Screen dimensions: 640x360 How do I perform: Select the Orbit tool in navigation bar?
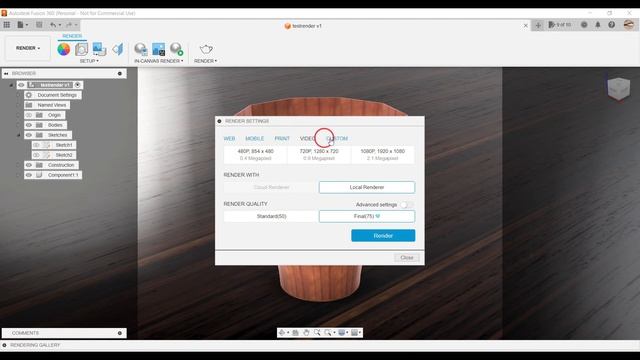[282, 333]
